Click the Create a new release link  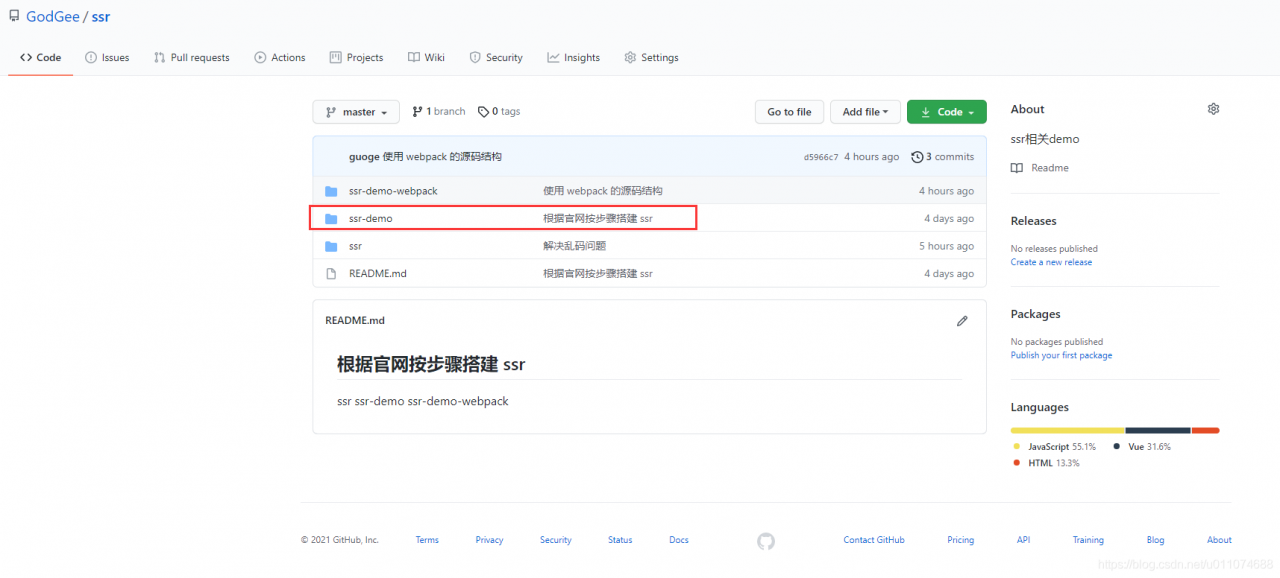click(x=1051, y=262)
